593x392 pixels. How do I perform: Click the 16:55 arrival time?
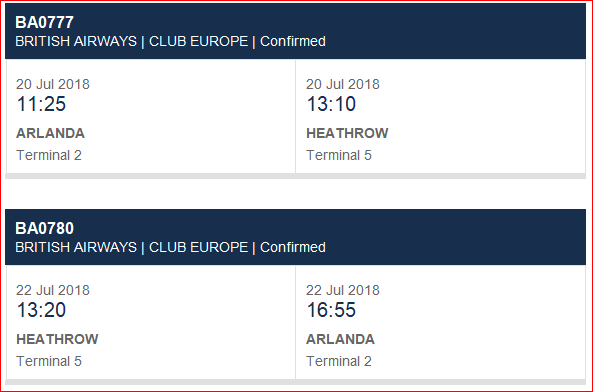point(331,310)
